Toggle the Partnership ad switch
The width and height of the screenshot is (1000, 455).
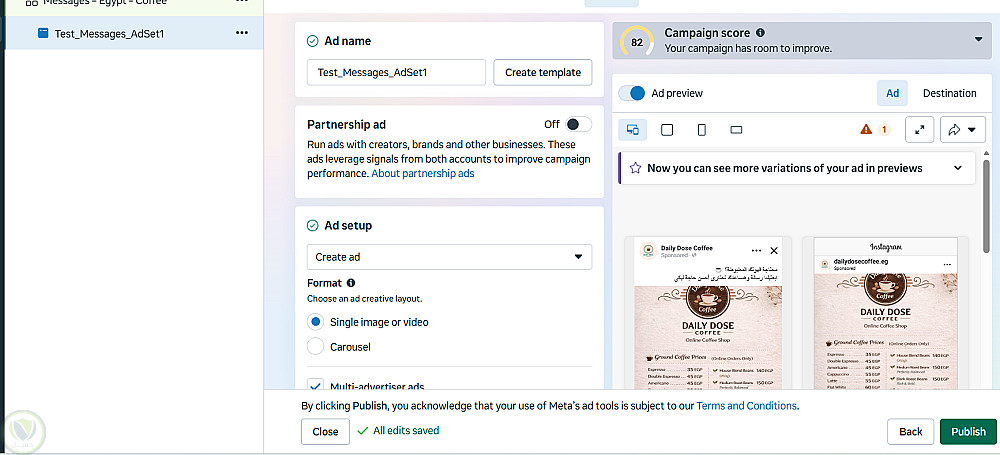[577, 124]
